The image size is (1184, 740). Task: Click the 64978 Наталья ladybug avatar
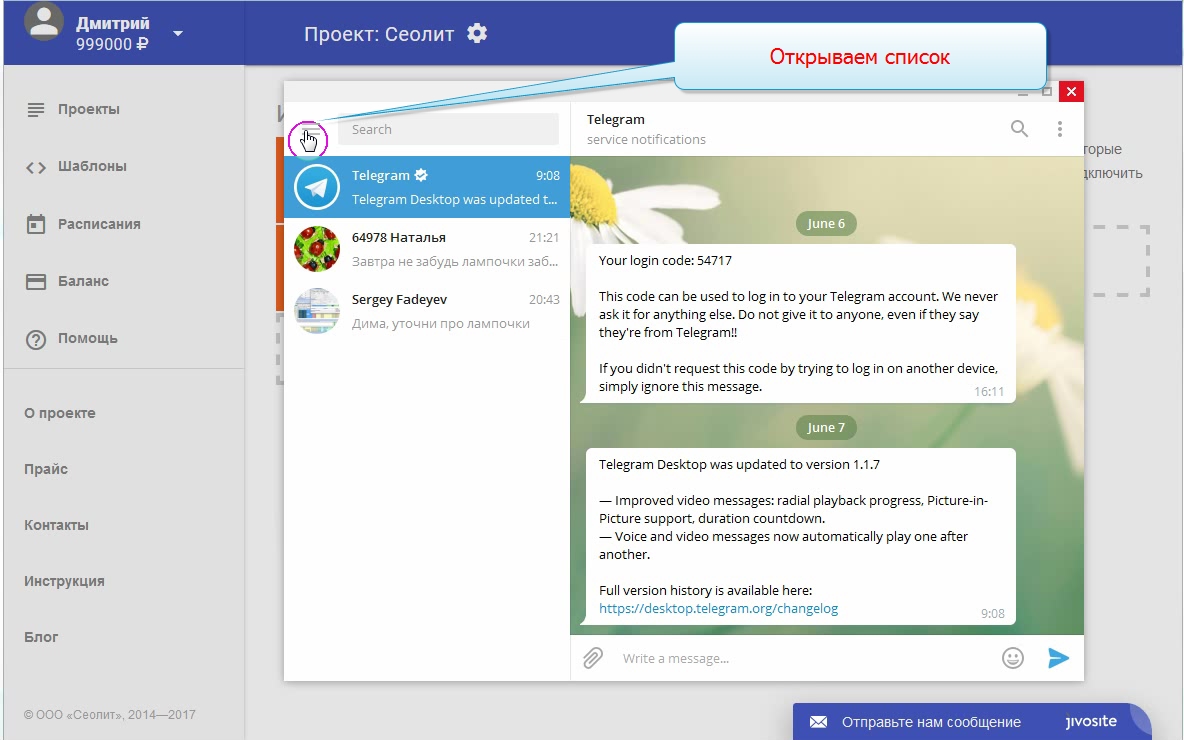coord(316,249)
